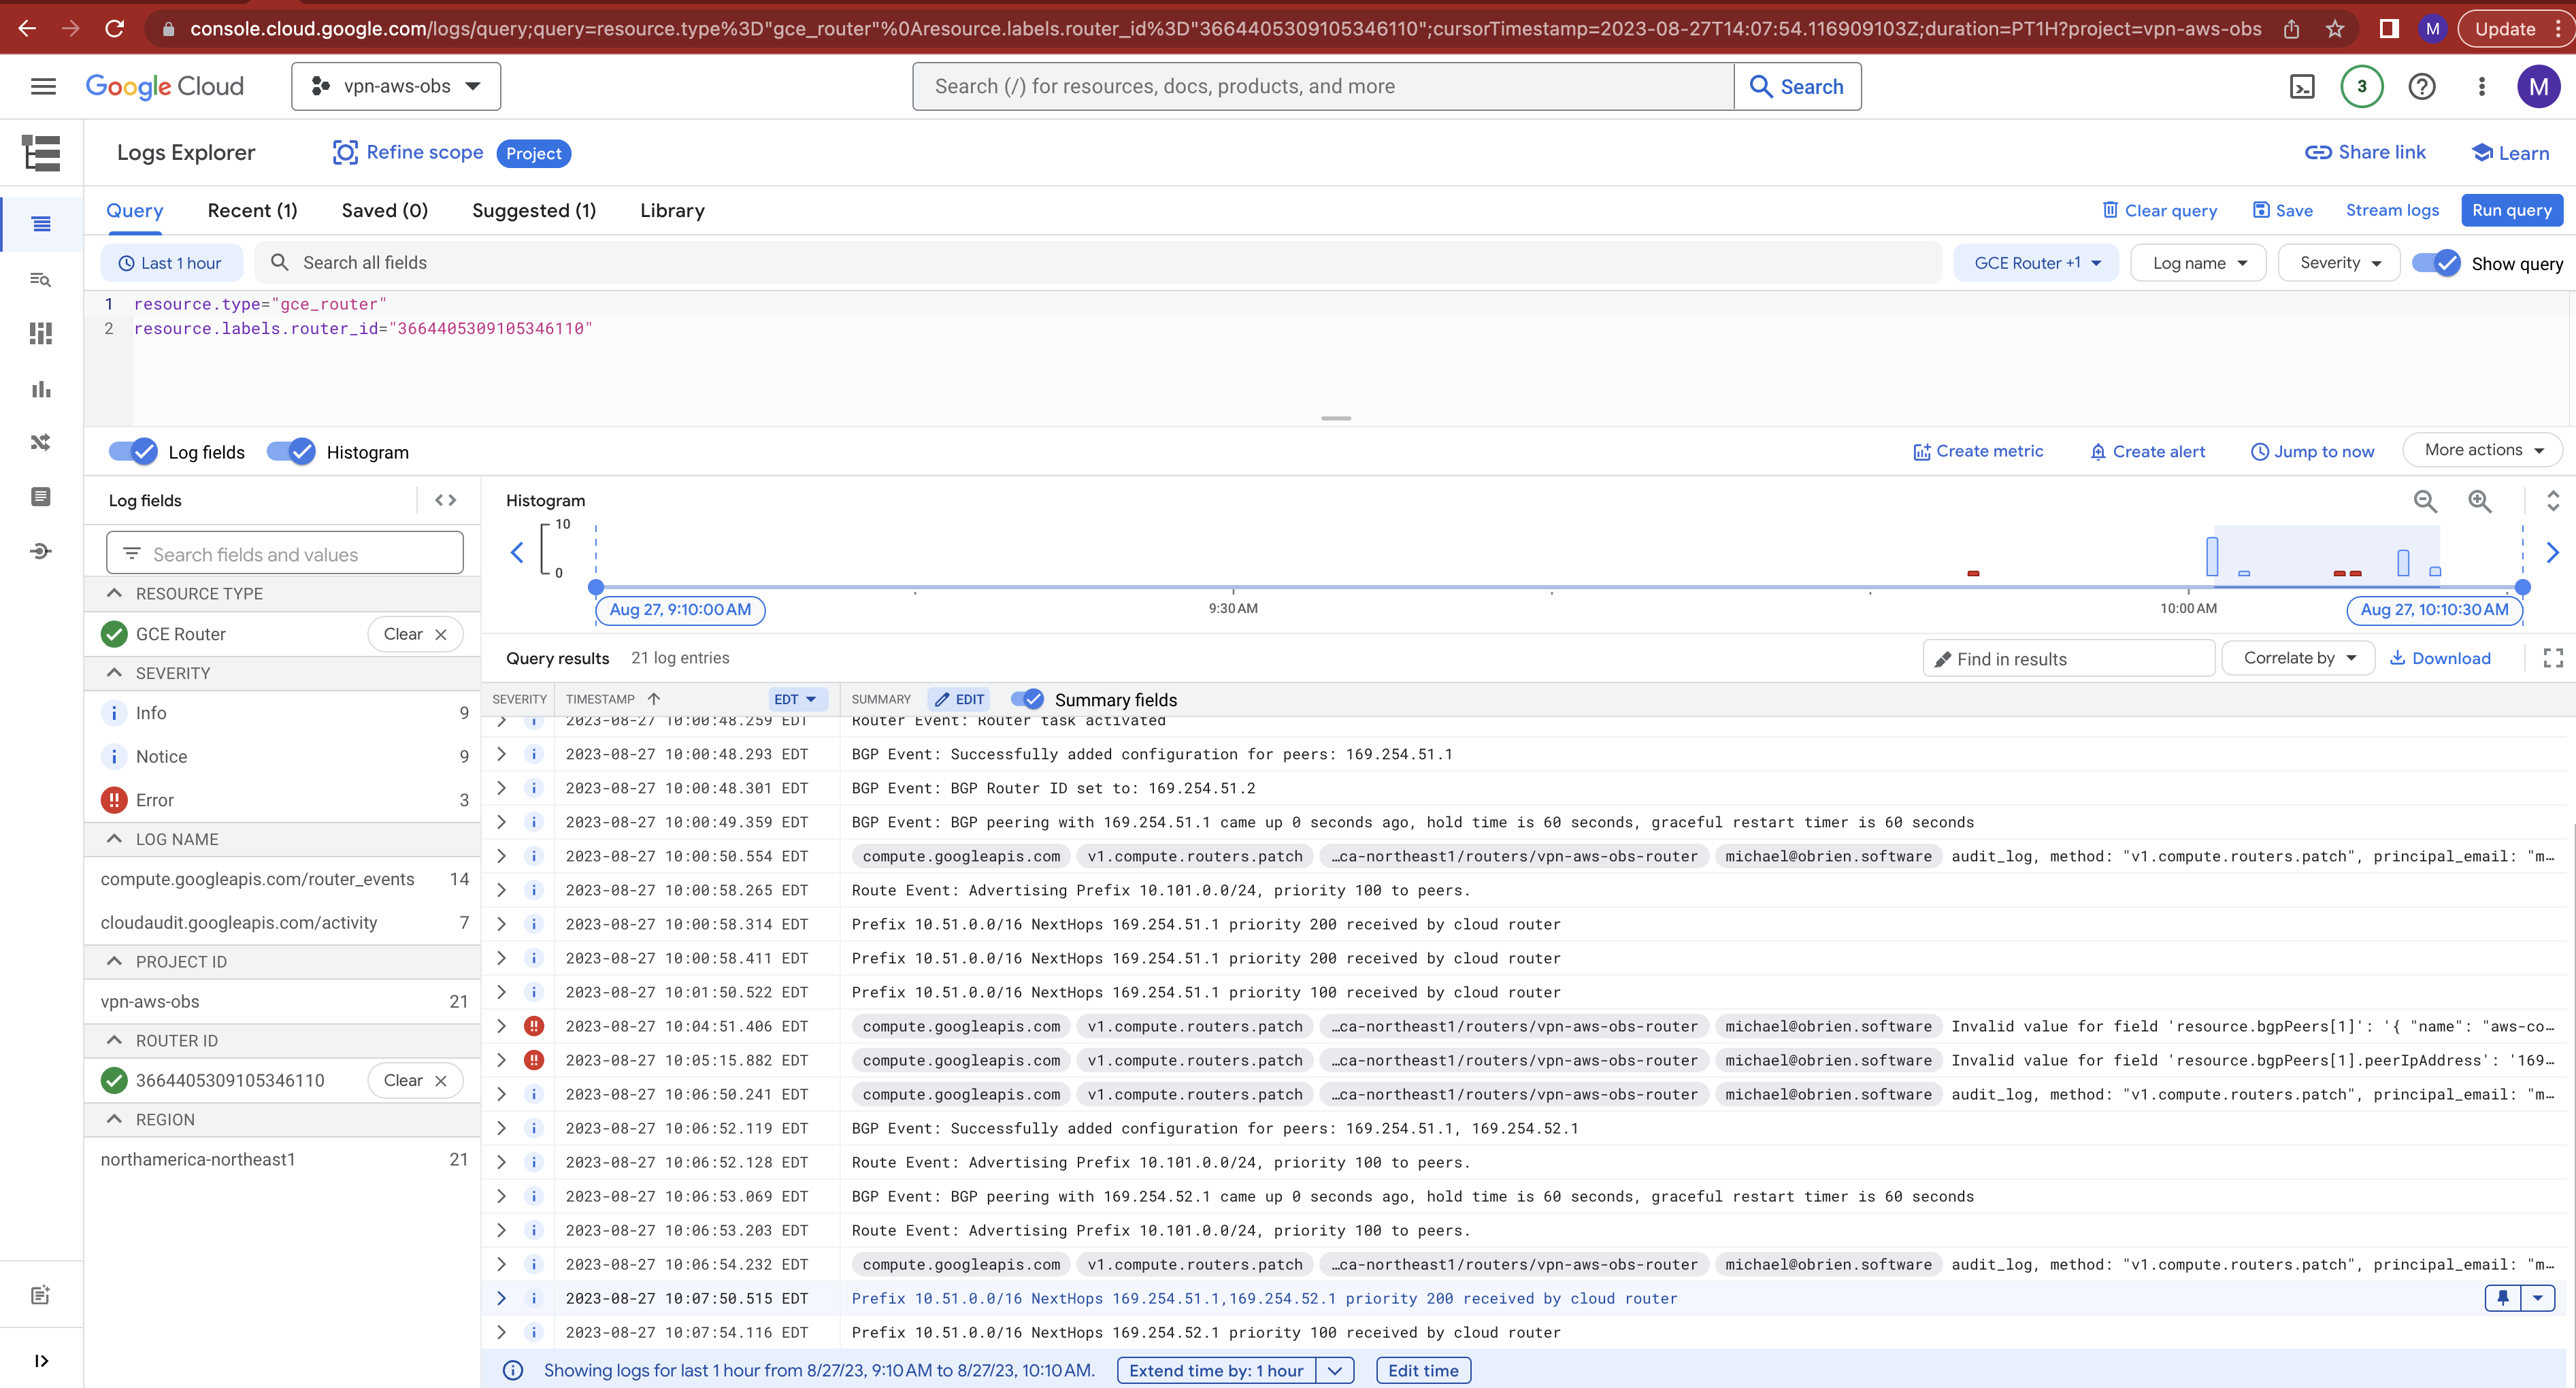The height and width of the screenshot is (1388, 2576).
Task: Click the Stream logs link
Action: (x=2392, y=210)
